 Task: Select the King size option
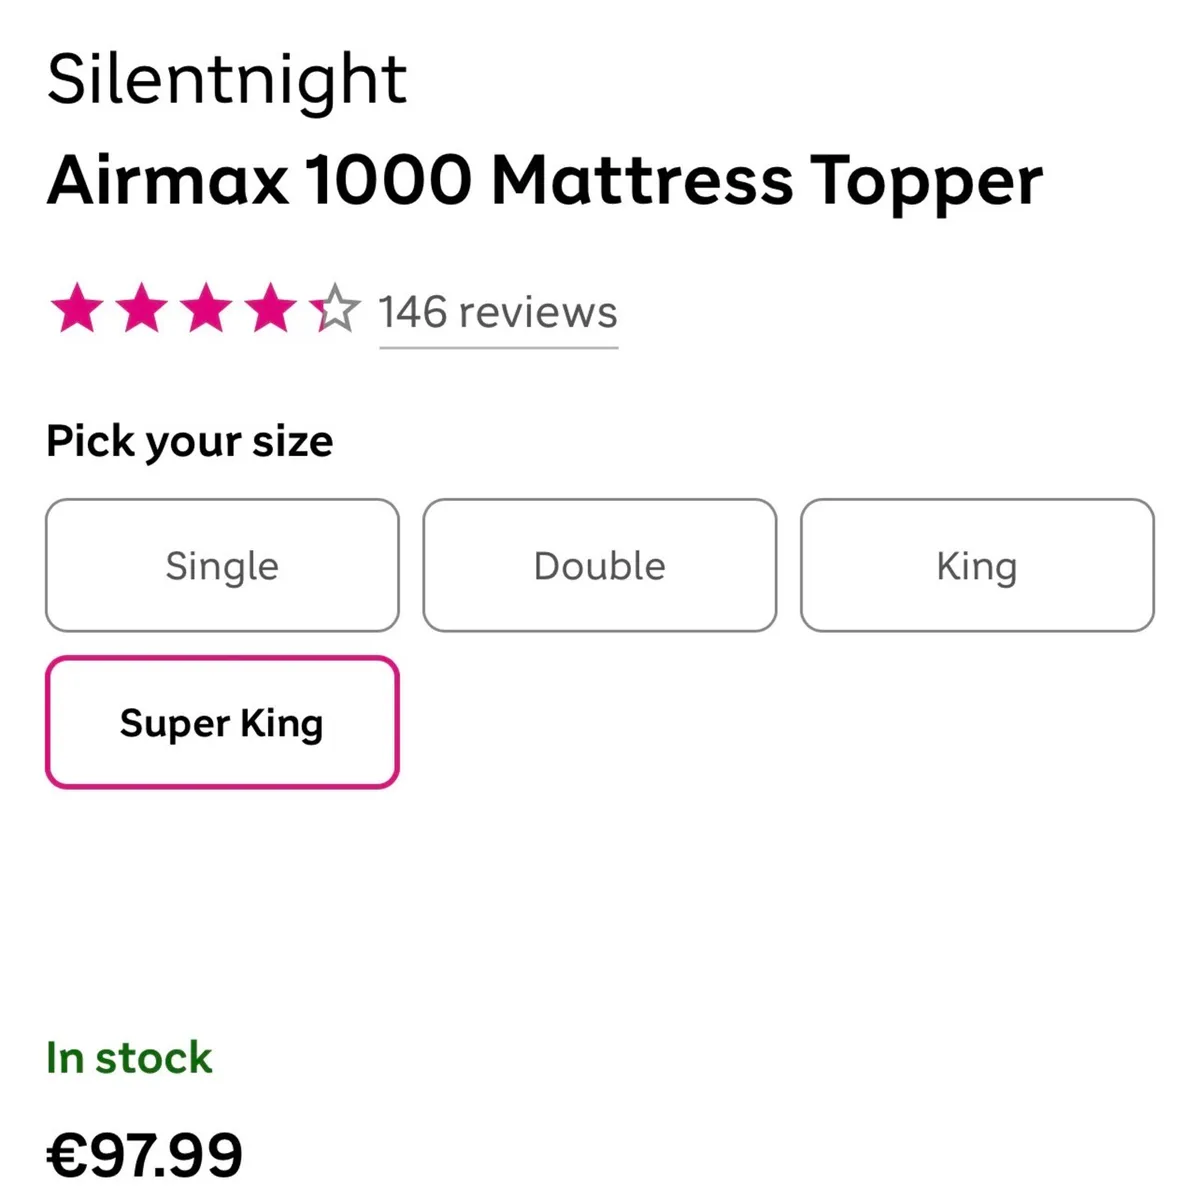pos(976,564)
